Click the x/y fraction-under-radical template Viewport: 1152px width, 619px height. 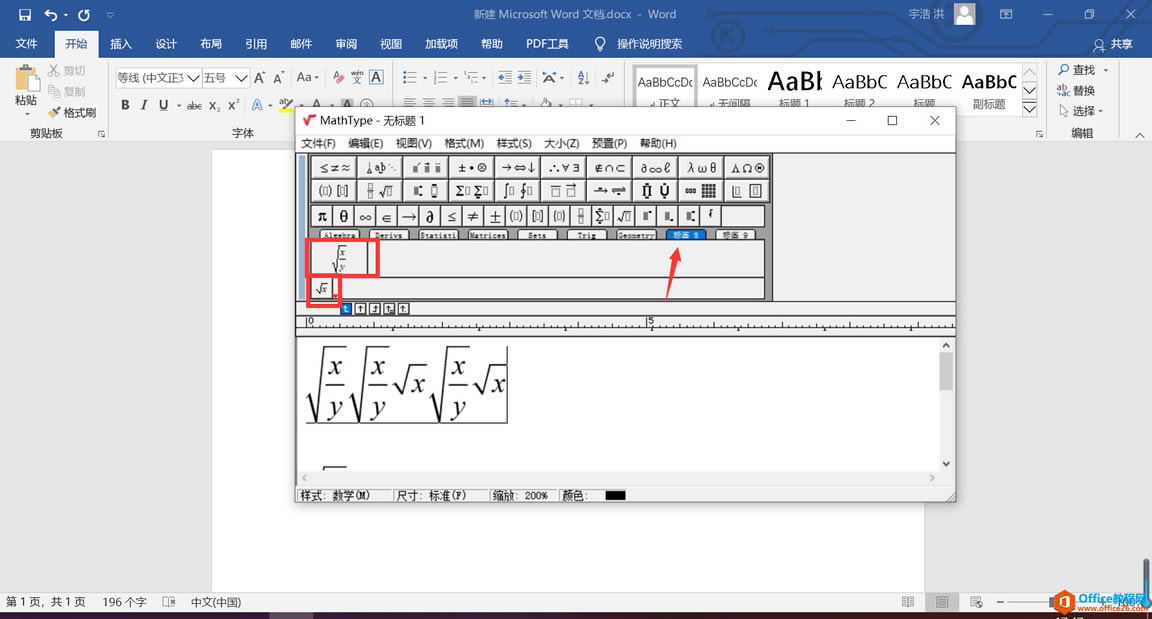340,257
